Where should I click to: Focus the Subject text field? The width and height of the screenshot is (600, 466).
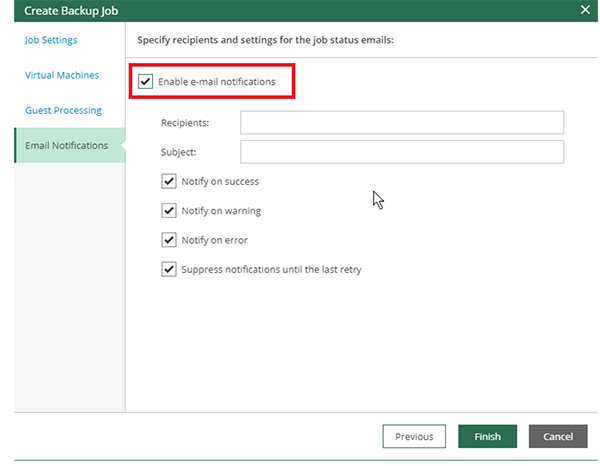click(x=402, y=152)
